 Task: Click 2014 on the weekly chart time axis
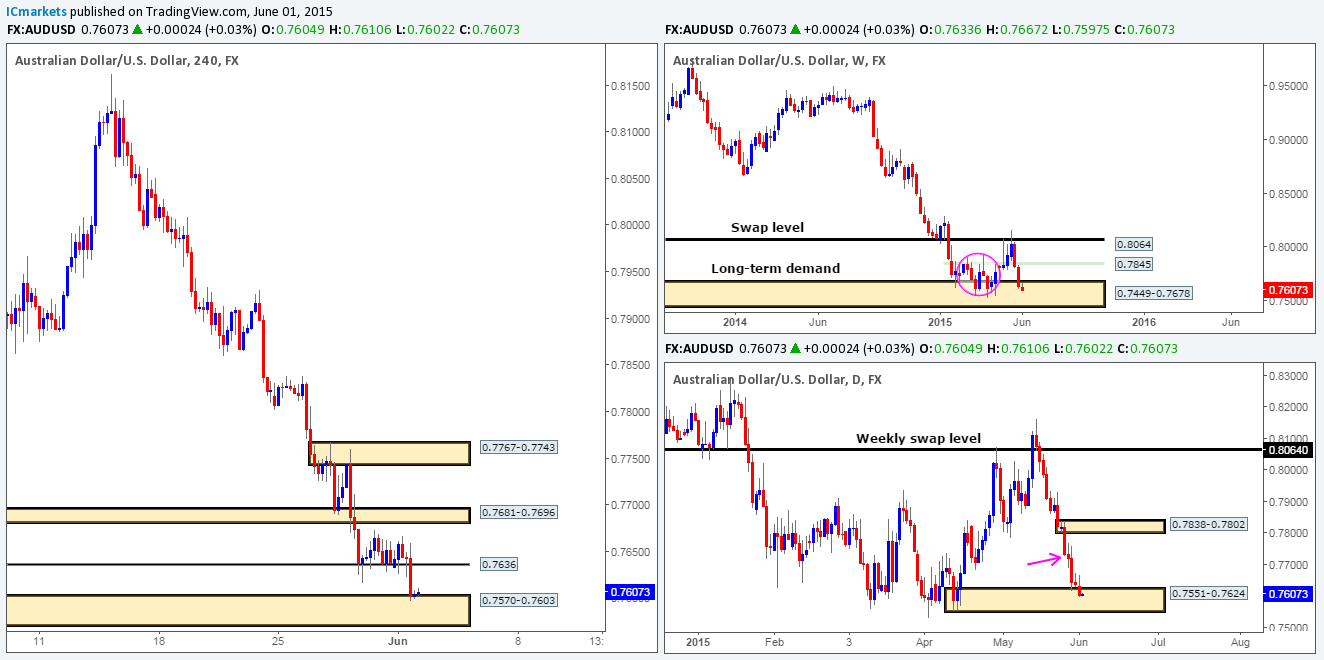coord(735,322)
